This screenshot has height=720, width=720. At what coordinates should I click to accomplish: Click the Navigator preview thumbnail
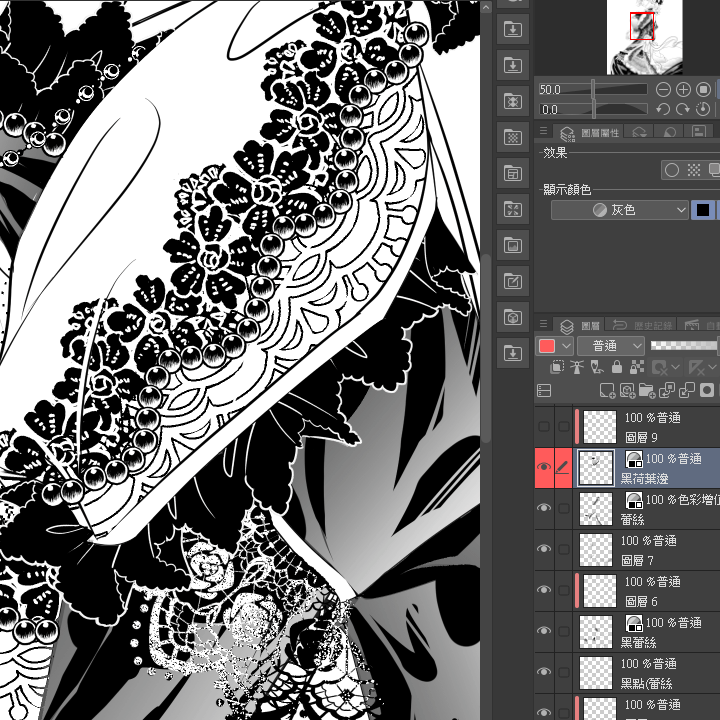pyautogui.click(x=645, y=37)
